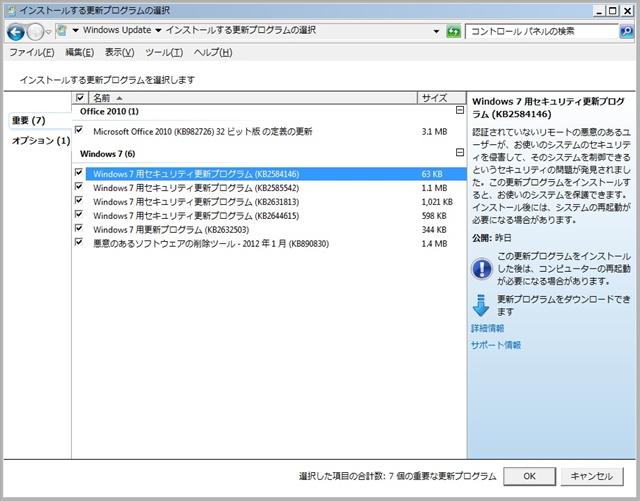Open the サポート情報 link
640x501 pixels.
[496, 345]
